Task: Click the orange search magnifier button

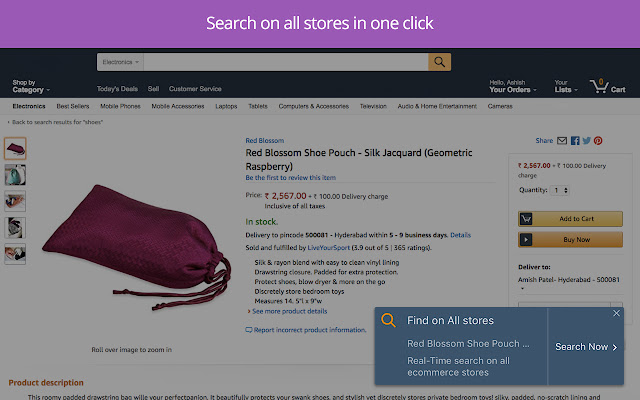Action: tap(439, 62)
